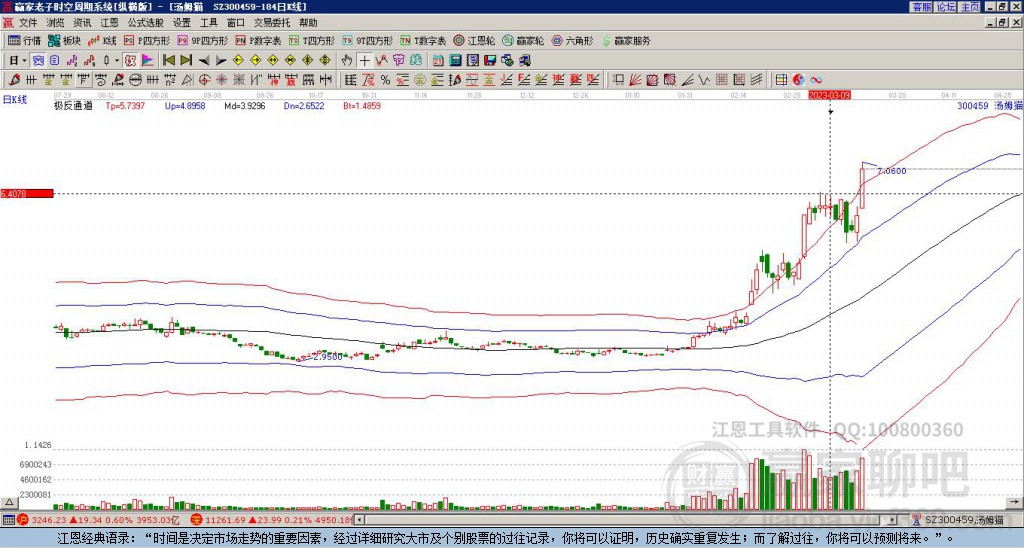Viewport: 1024px width, 548px height.
Task: Click the 主页 homepage link
Action: 969,7
